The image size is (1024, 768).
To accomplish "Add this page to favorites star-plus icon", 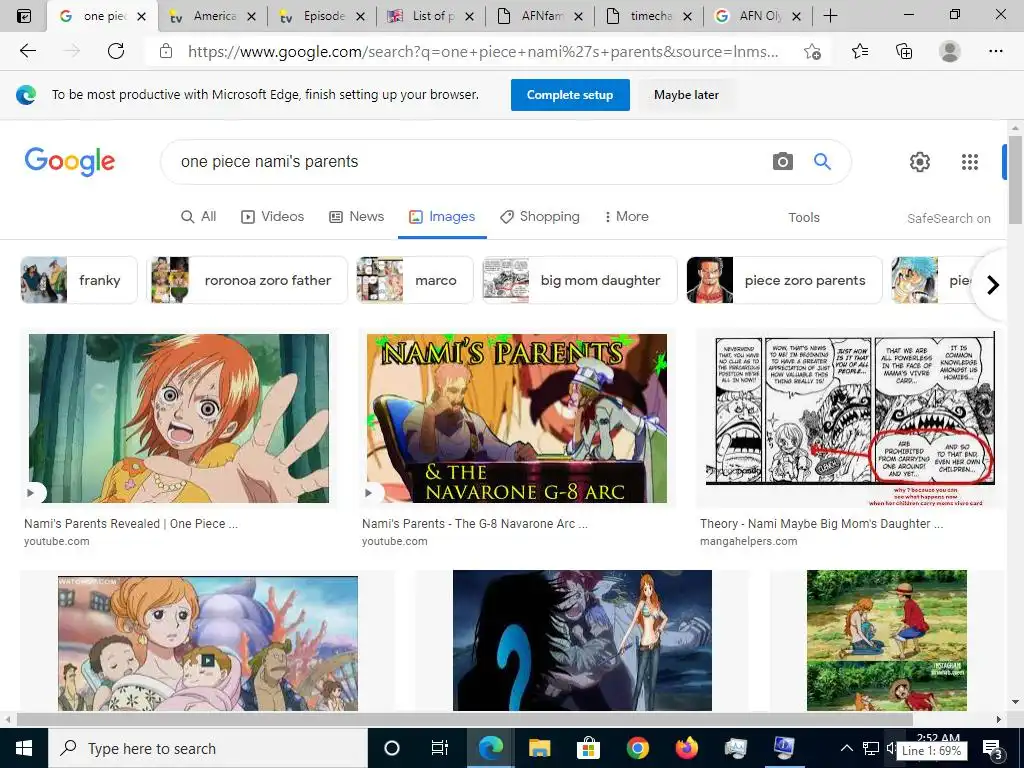I will pyautogui.click(x=812, y=51).
